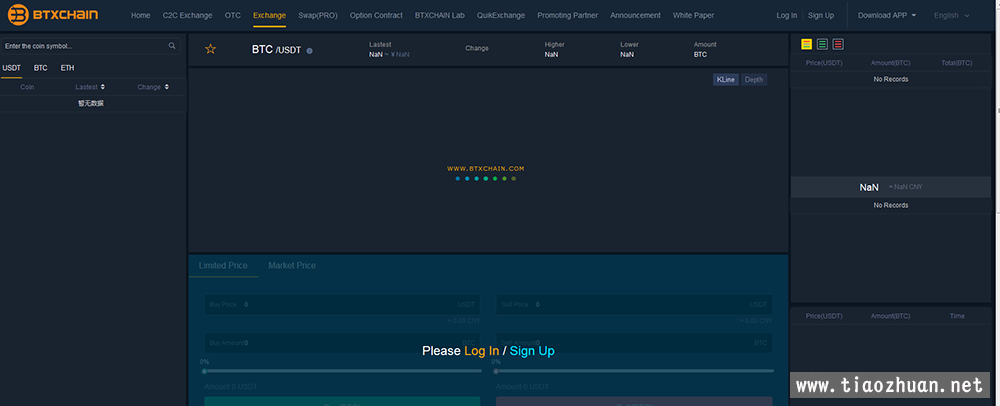Sort coin list by Lastest
This screenshot has height=406, width=1000.
pos(90,87)
